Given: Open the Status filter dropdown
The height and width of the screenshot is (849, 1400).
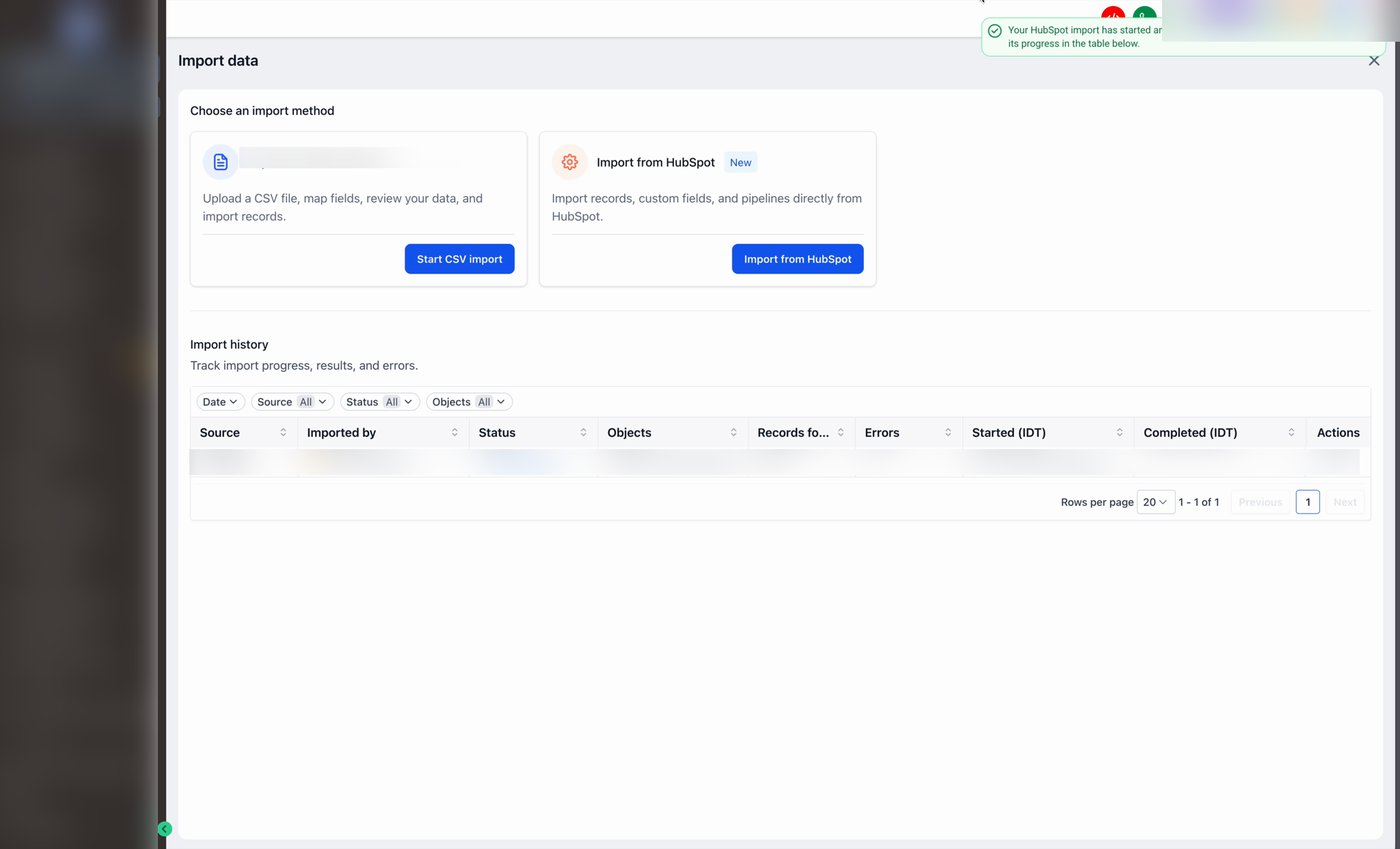Looking at the screenshot, I should point(379,402).
